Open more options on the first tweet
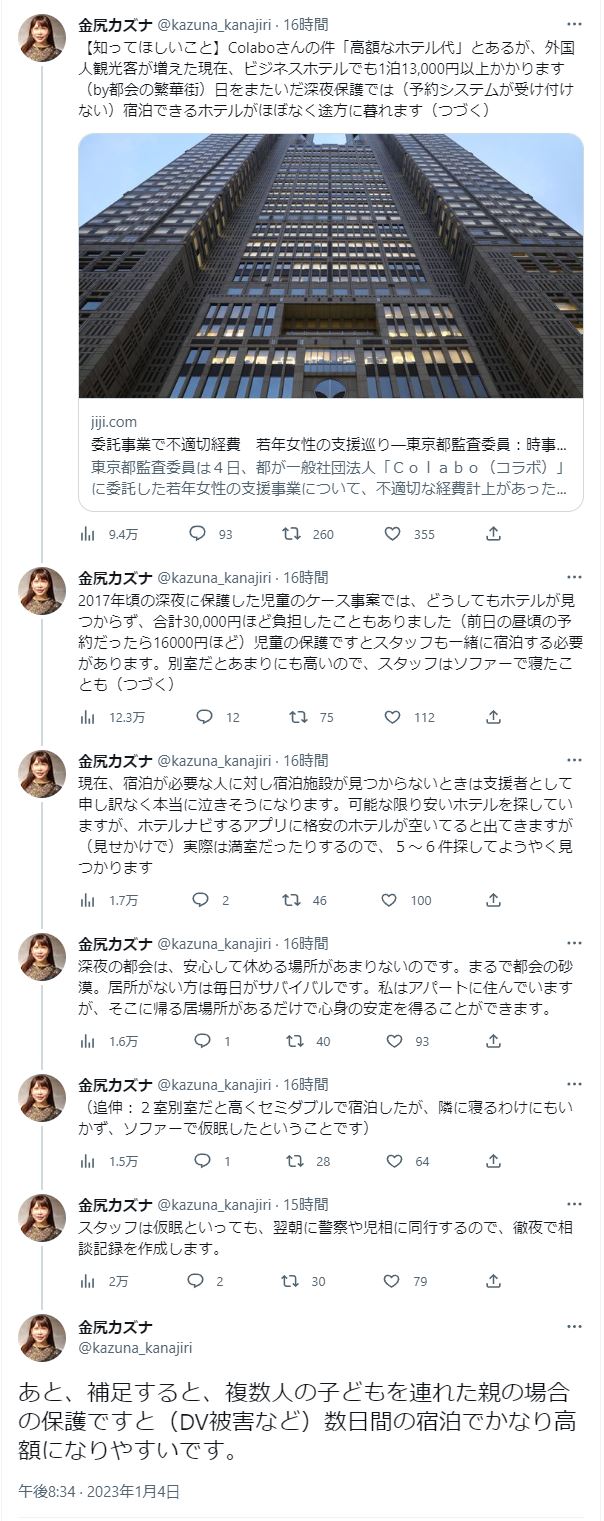604x1521 pixels. click(x=574, y=24)
